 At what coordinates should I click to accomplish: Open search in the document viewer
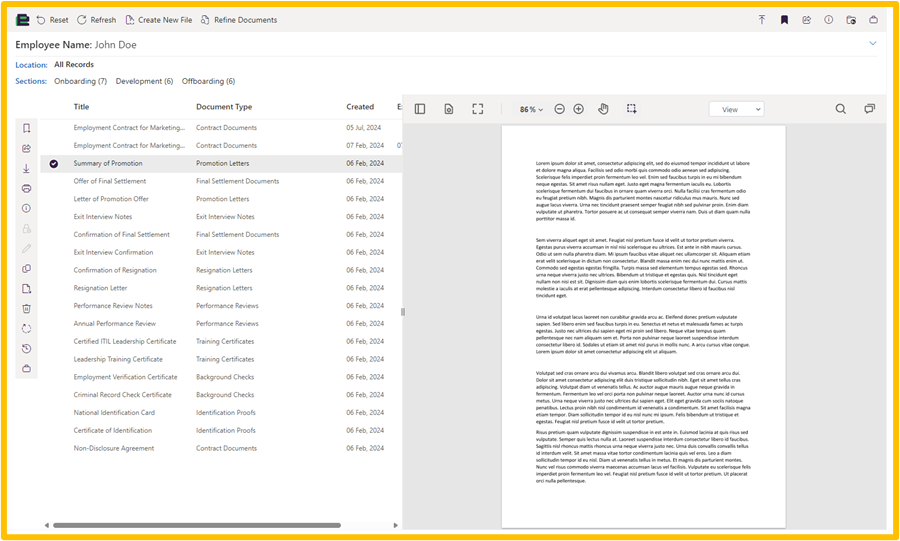[x=840, y=109]
